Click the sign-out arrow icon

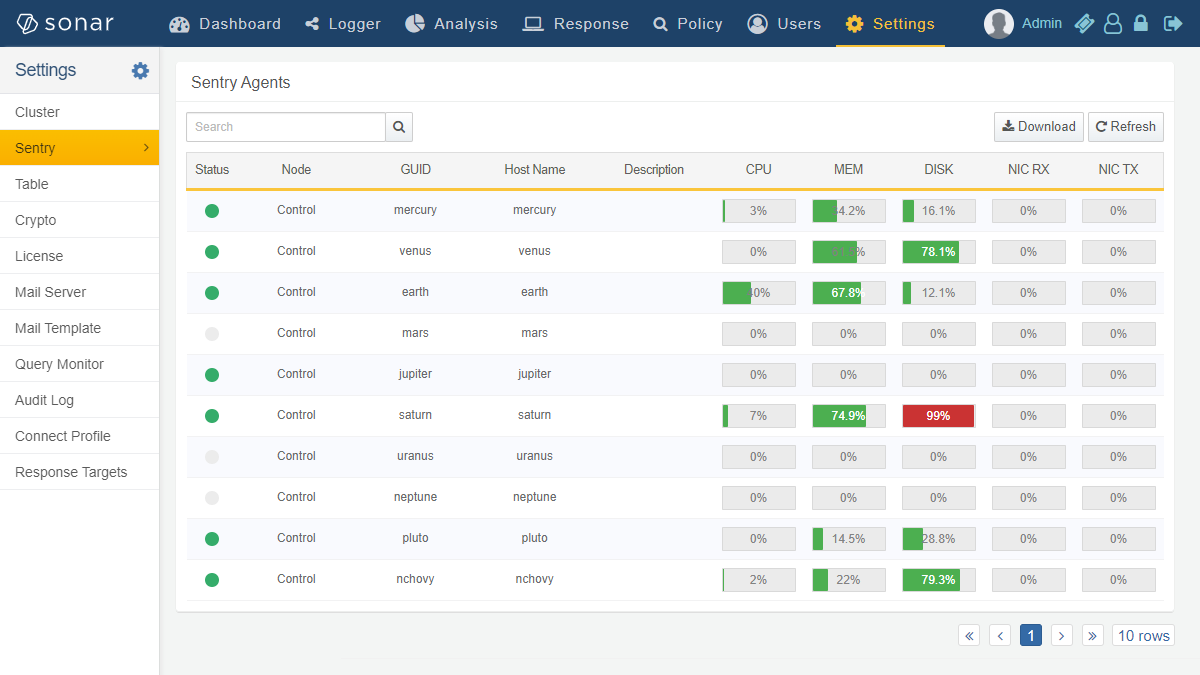click(1173, 24)
